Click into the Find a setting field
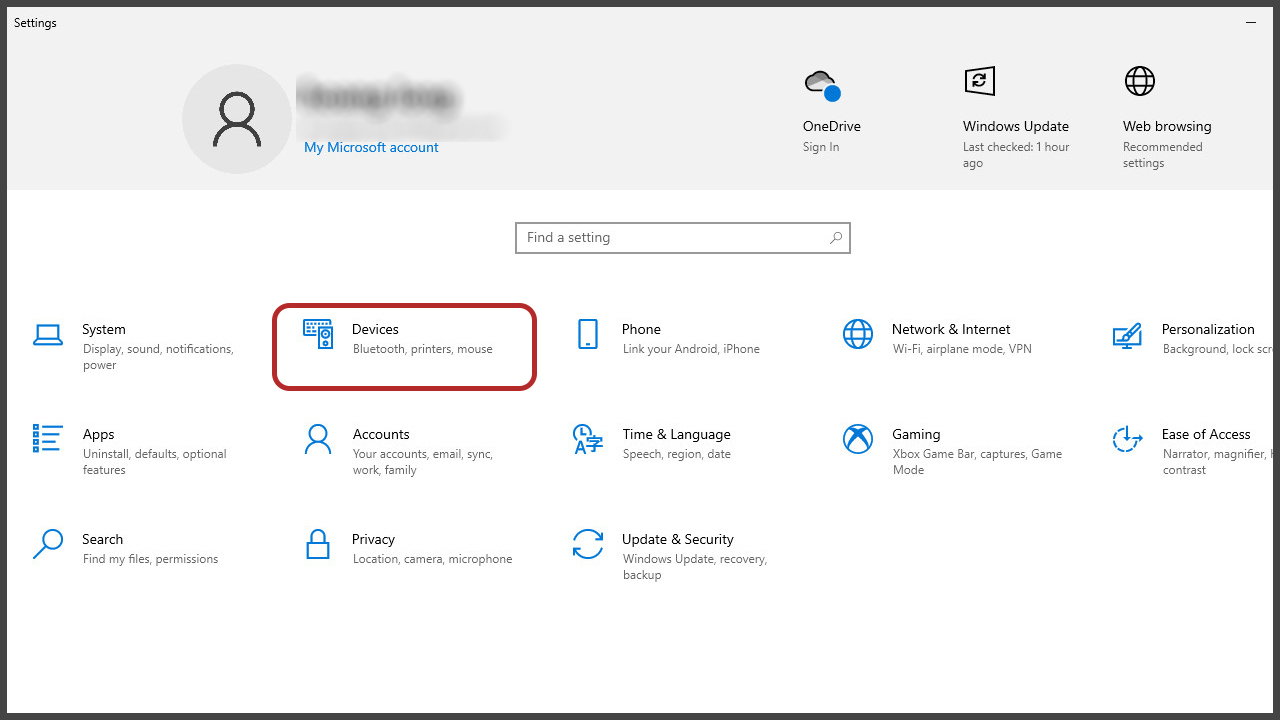Screen dimensions: 1280x720 683,238
